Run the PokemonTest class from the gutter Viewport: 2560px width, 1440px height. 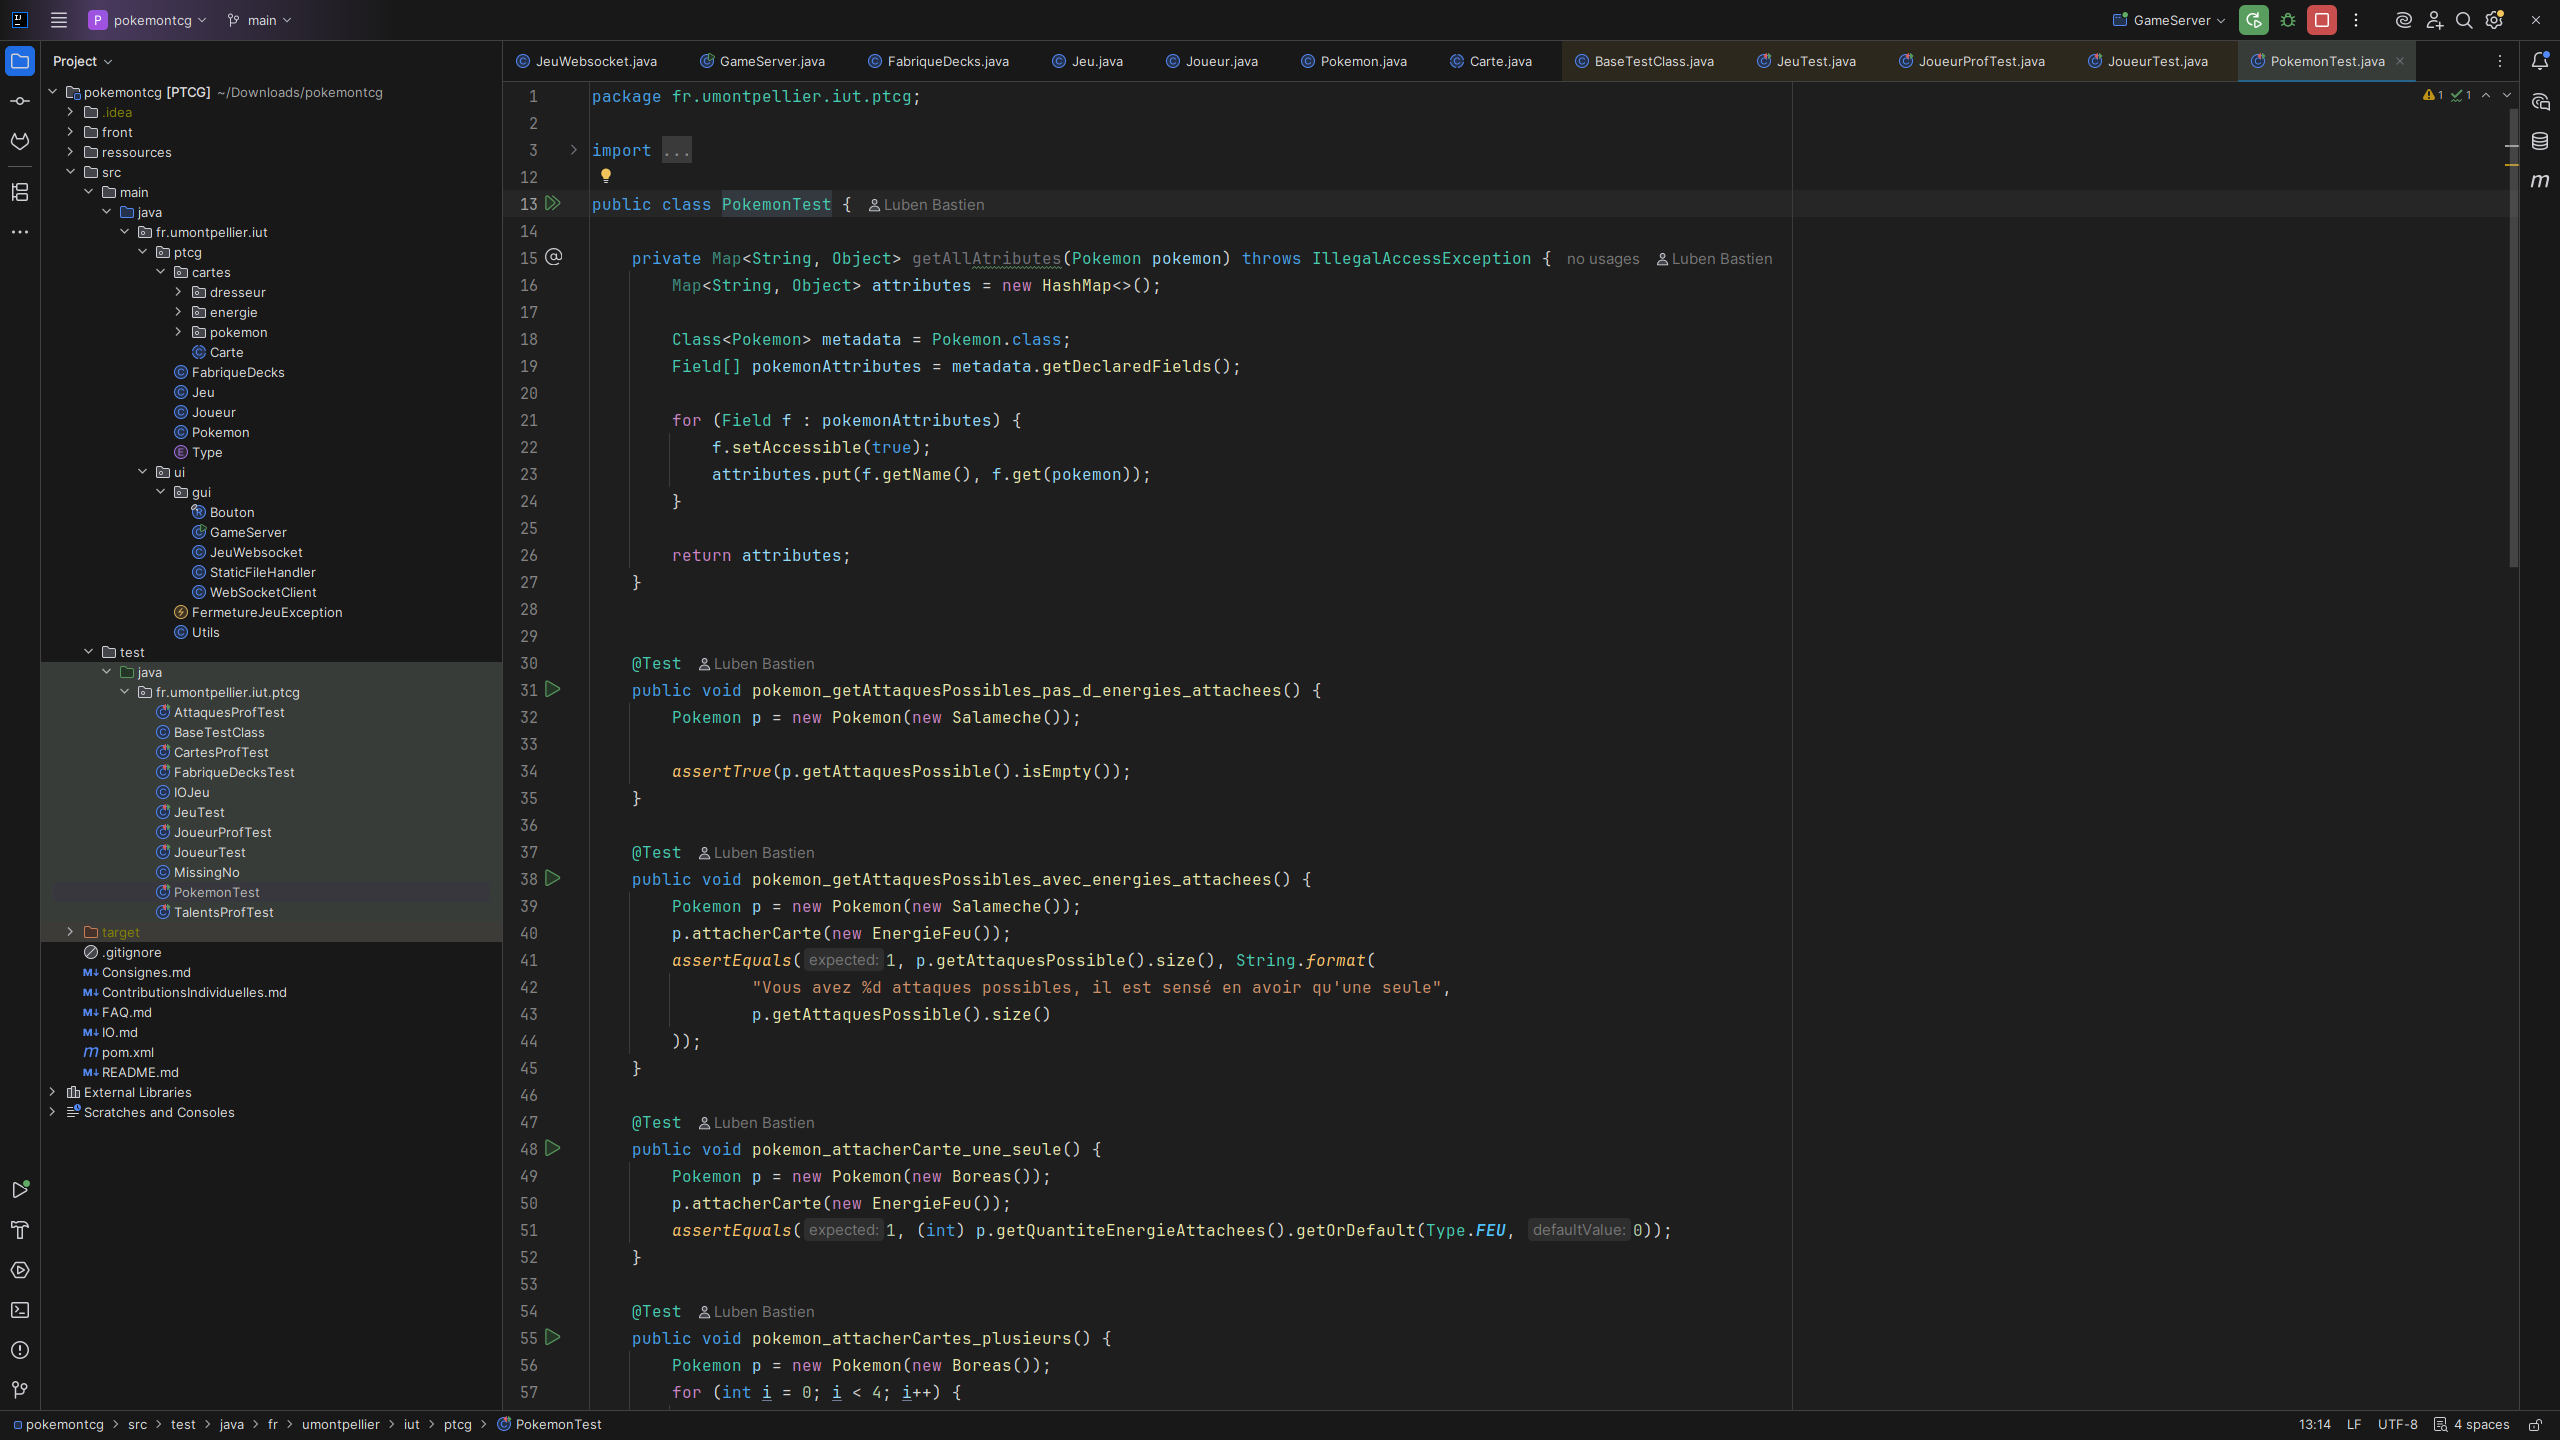(553, 204)
